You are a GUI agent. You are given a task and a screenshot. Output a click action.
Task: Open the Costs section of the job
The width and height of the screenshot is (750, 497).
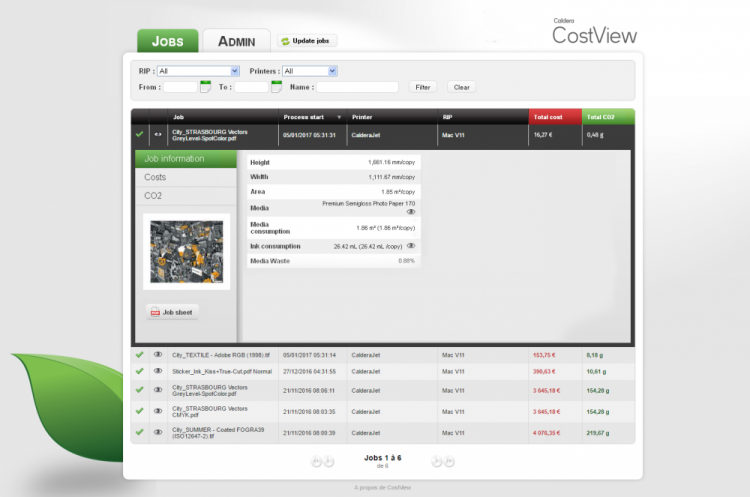156,177
